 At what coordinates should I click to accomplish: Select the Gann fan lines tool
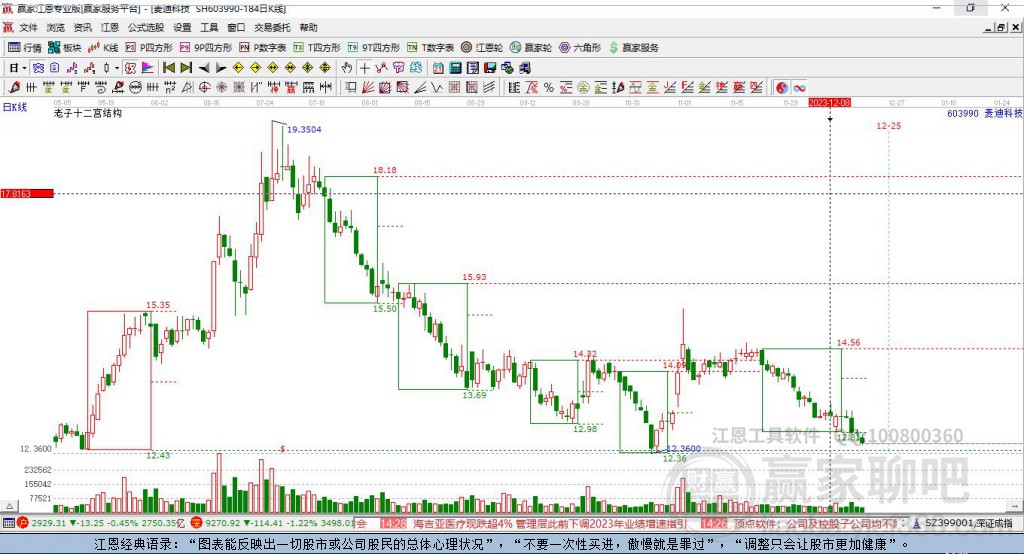pyautogui.click(x=368, y=88)
